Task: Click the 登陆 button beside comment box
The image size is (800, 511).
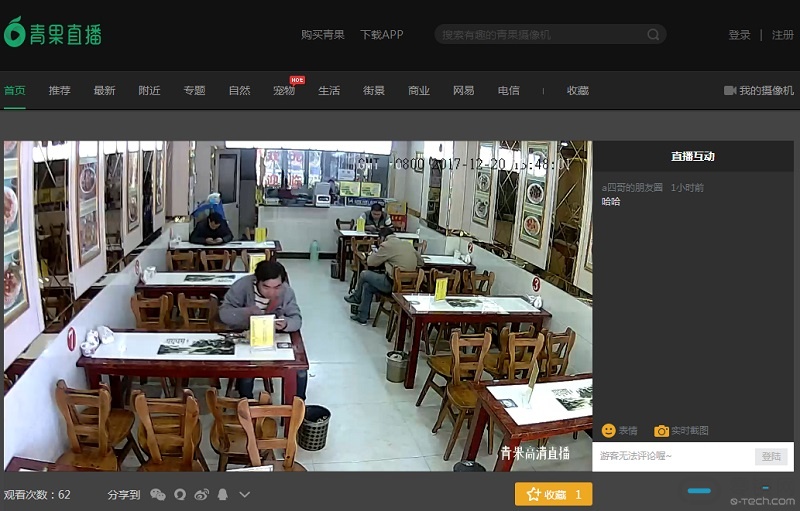Action: point(771,456)
